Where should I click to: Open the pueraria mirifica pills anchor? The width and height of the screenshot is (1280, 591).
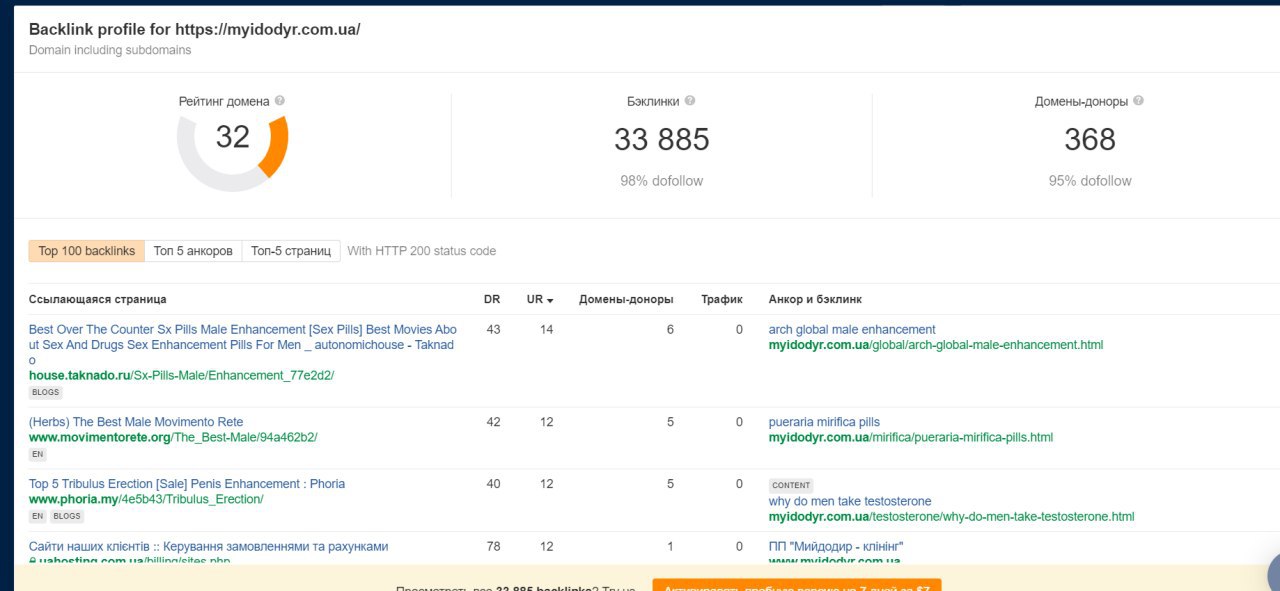824,422
